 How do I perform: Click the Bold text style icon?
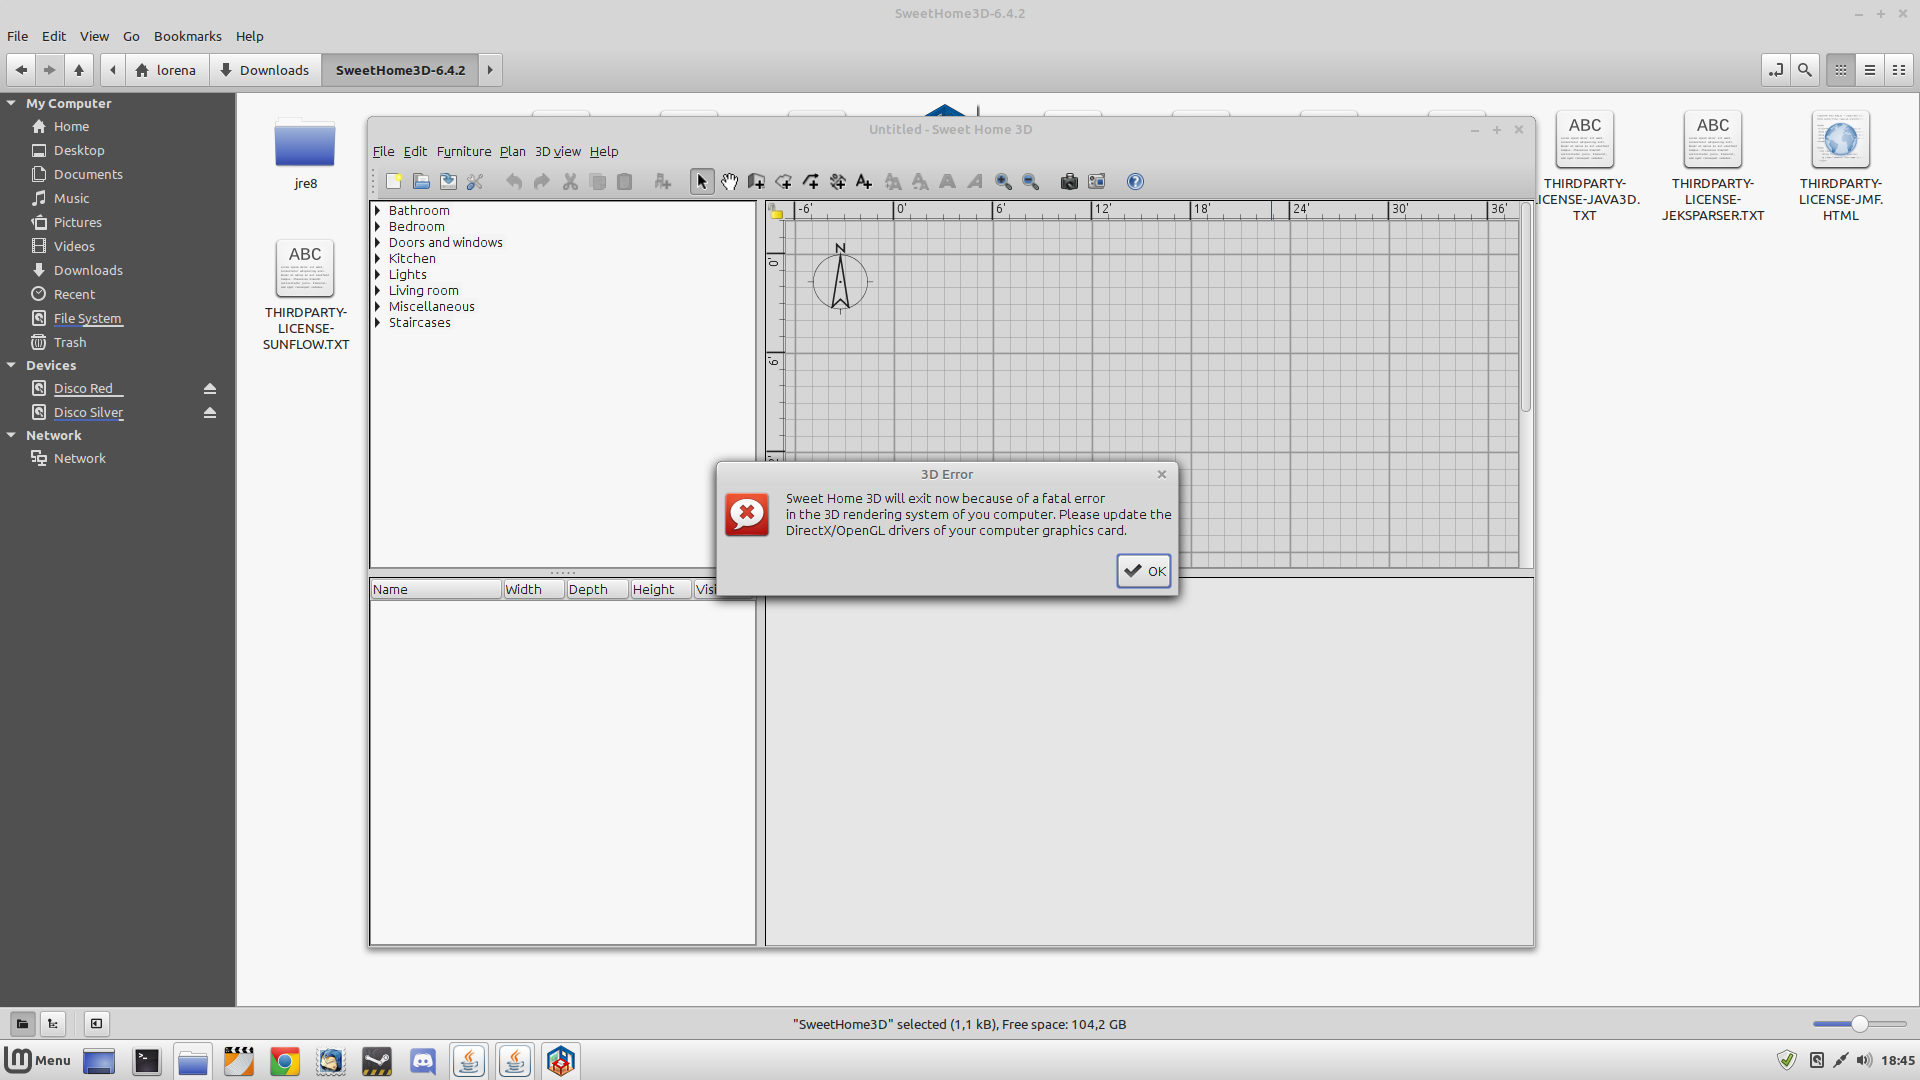(947, 181)
